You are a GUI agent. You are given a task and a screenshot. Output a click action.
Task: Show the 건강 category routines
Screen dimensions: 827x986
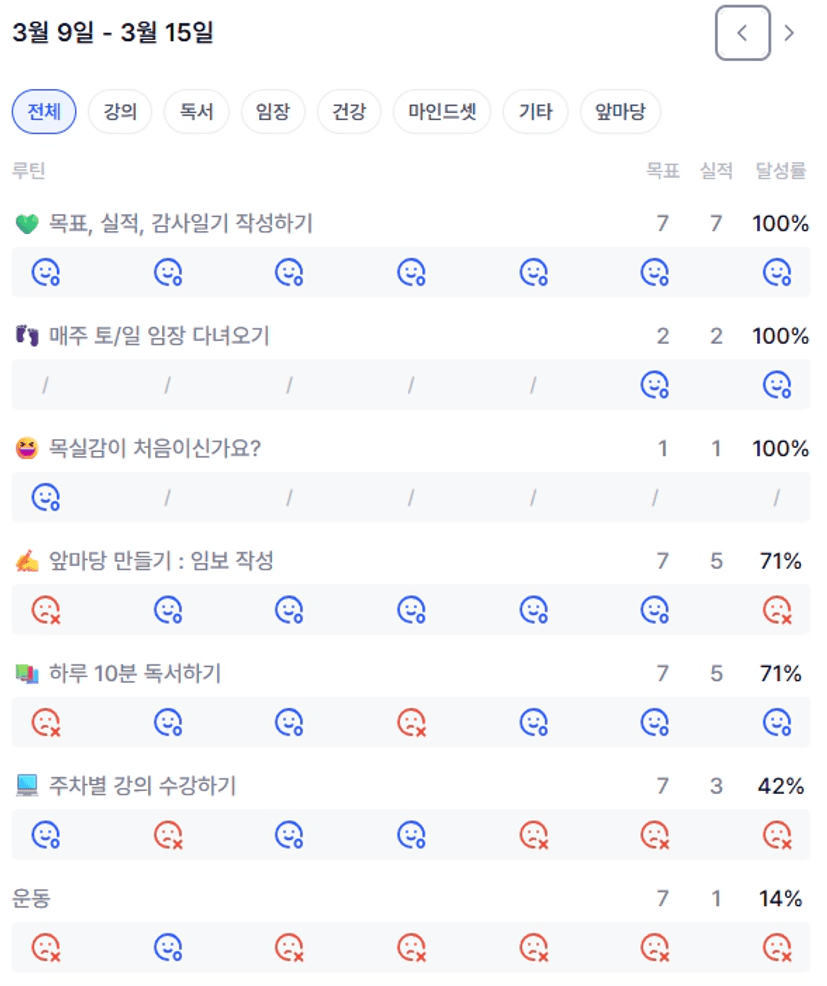(349, 112)
